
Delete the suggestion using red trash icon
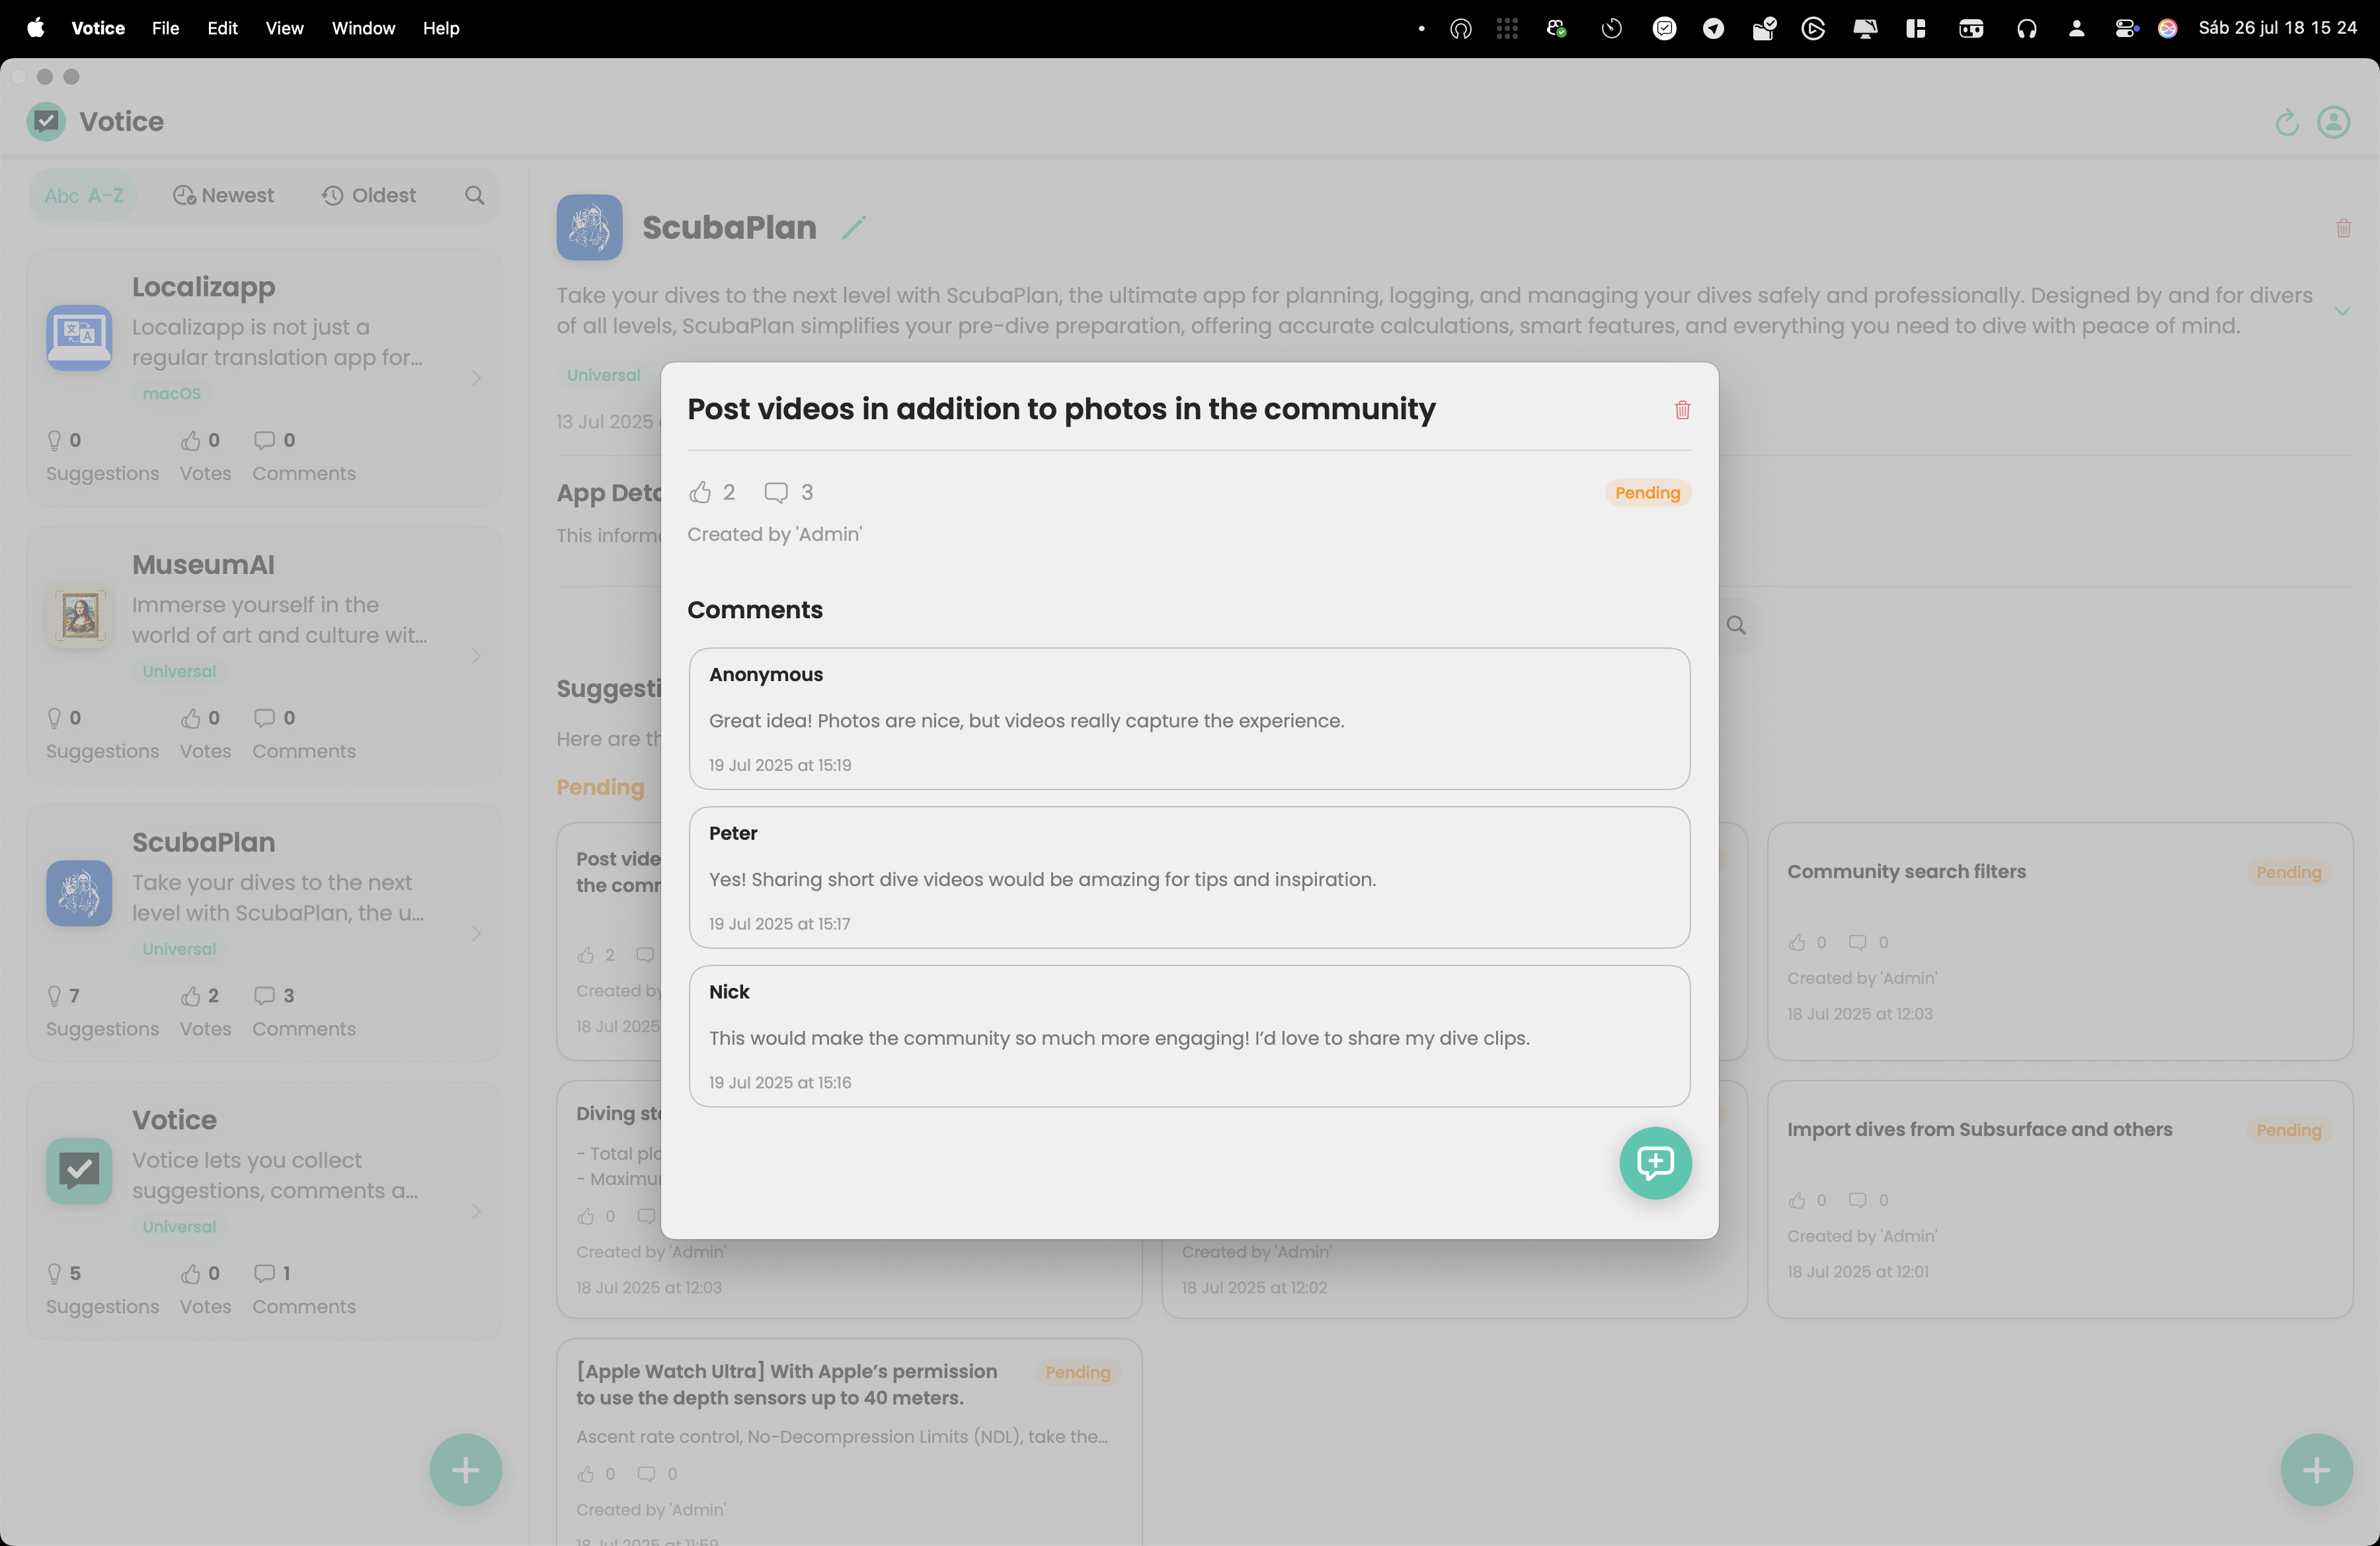[x=1682, y=410]
